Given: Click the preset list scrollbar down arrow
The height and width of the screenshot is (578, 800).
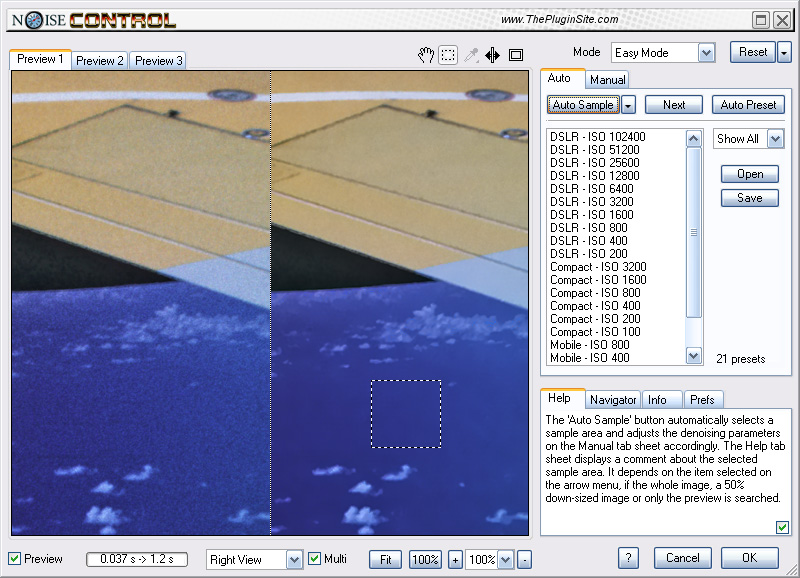Looking at the screenshot, I should 694,355.
